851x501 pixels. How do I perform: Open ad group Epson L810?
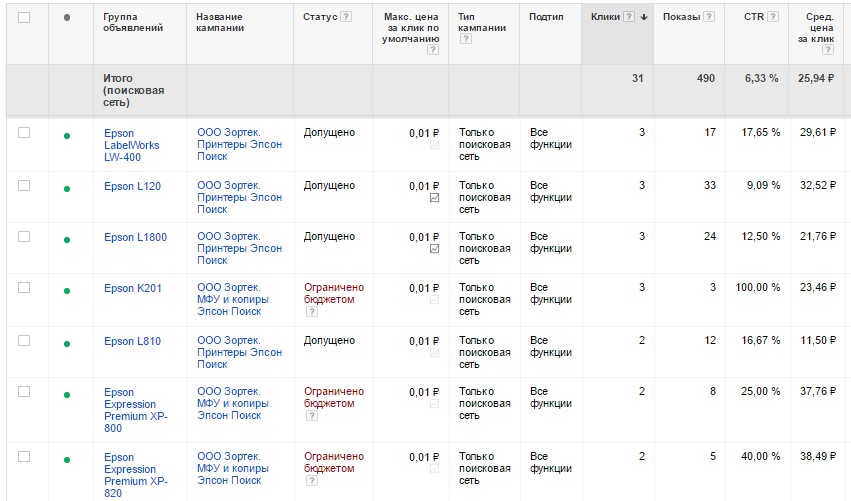click(132, 341)
